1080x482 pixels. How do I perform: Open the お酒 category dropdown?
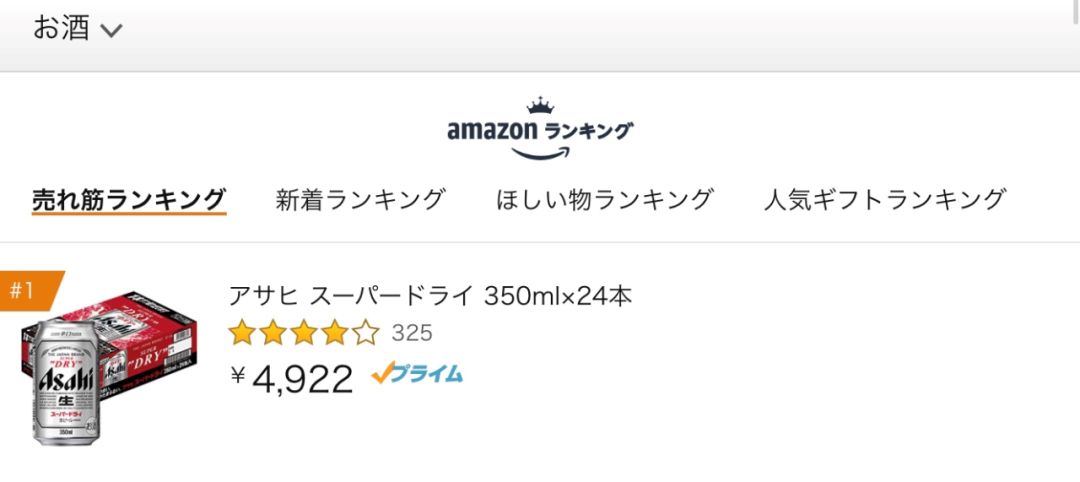coord(77,29)
